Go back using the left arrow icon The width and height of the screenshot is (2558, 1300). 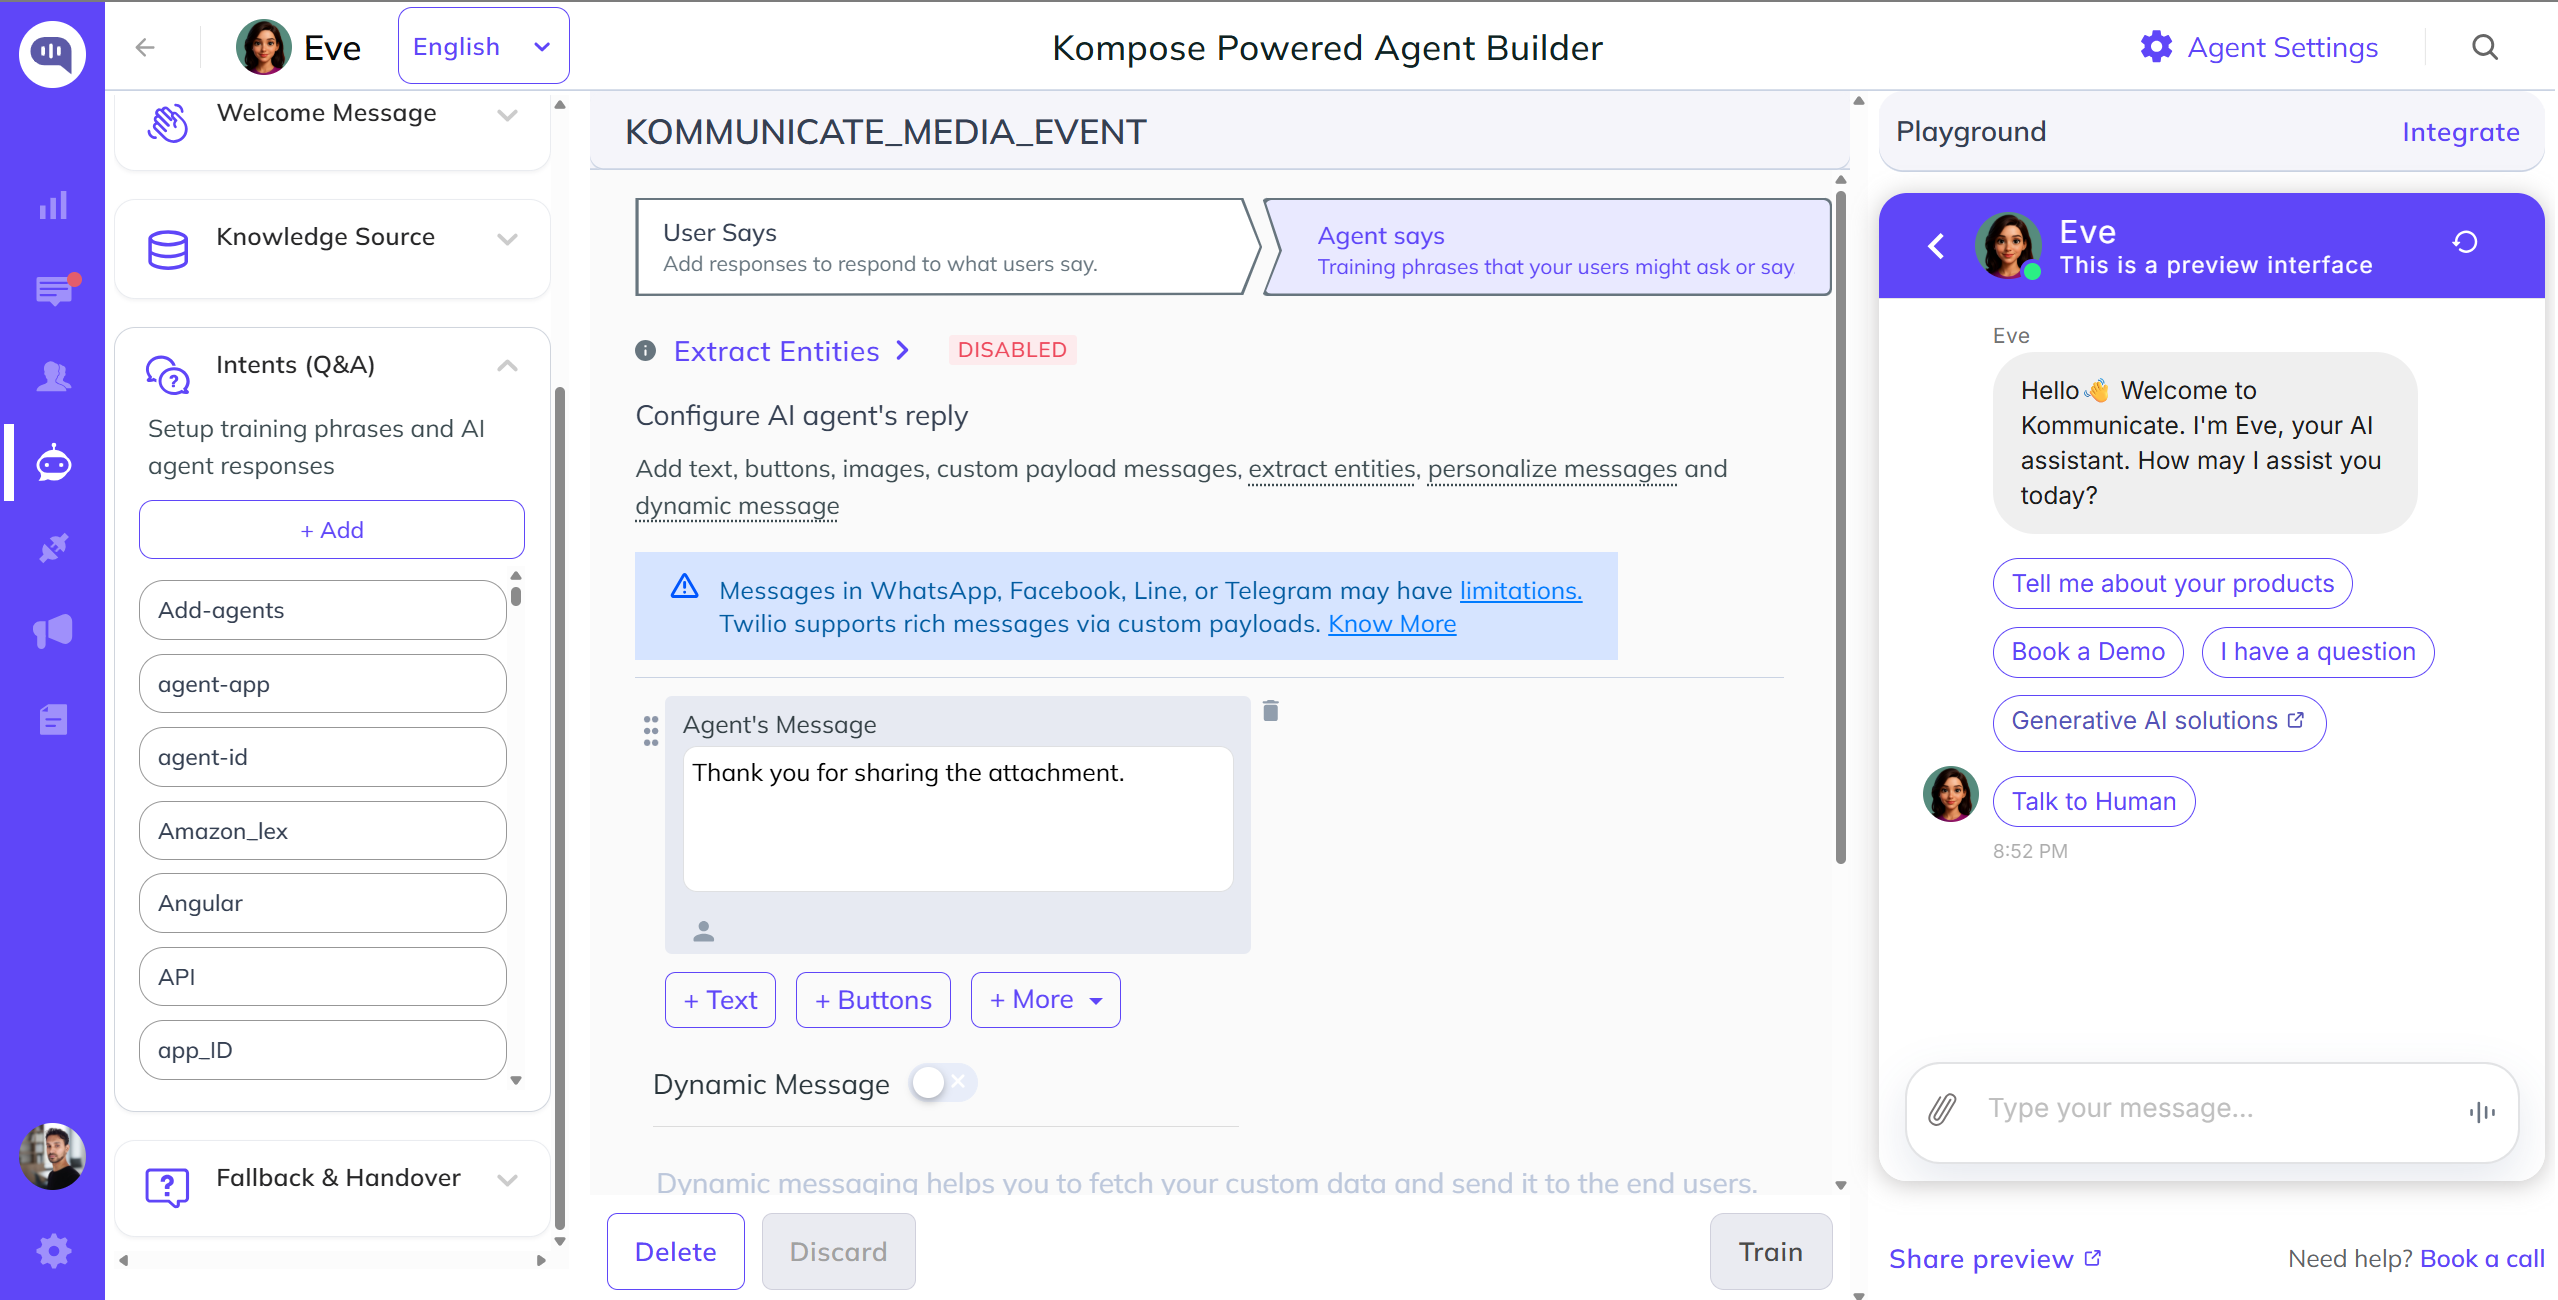[145, 47]
